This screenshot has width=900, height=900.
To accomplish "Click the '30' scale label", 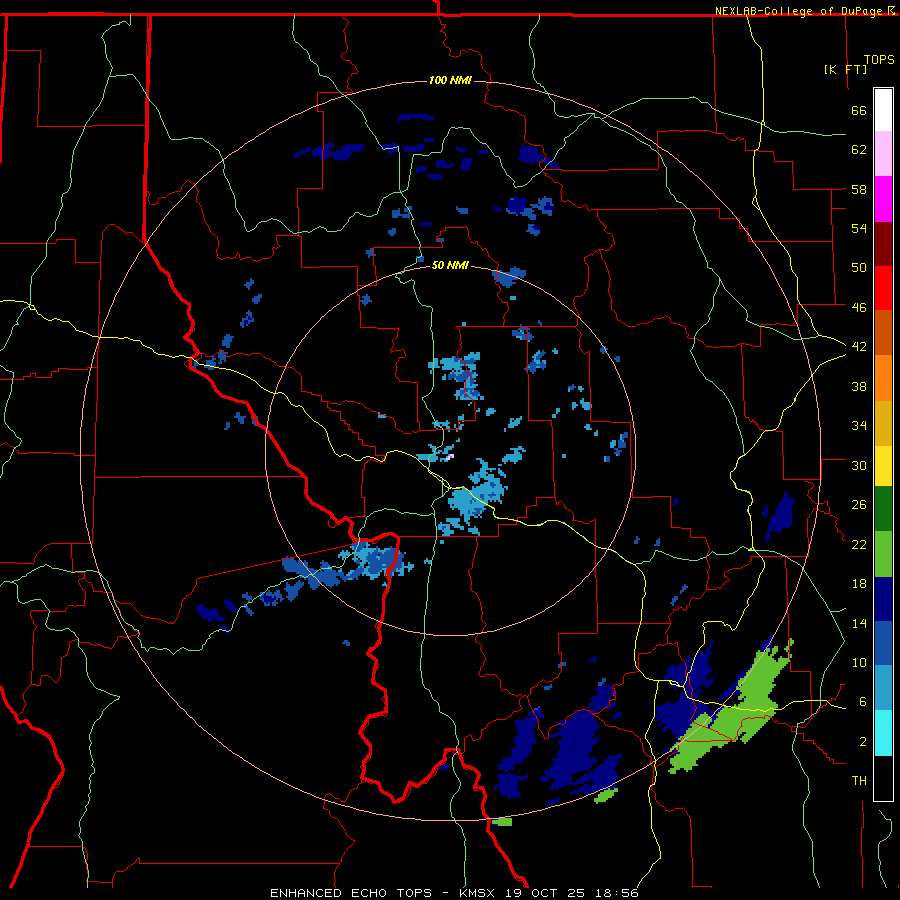I will (x=859, y=465).
